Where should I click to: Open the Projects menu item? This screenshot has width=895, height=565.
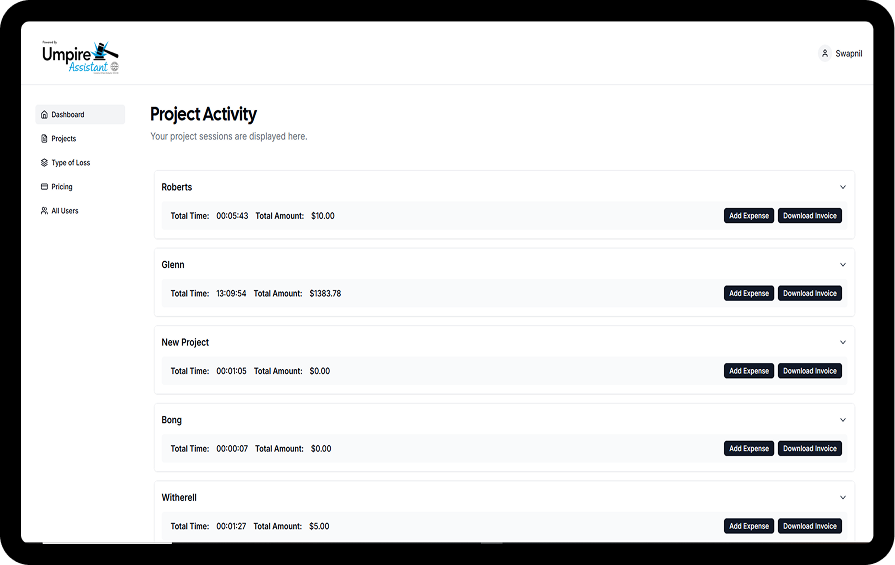click(64, 139)
